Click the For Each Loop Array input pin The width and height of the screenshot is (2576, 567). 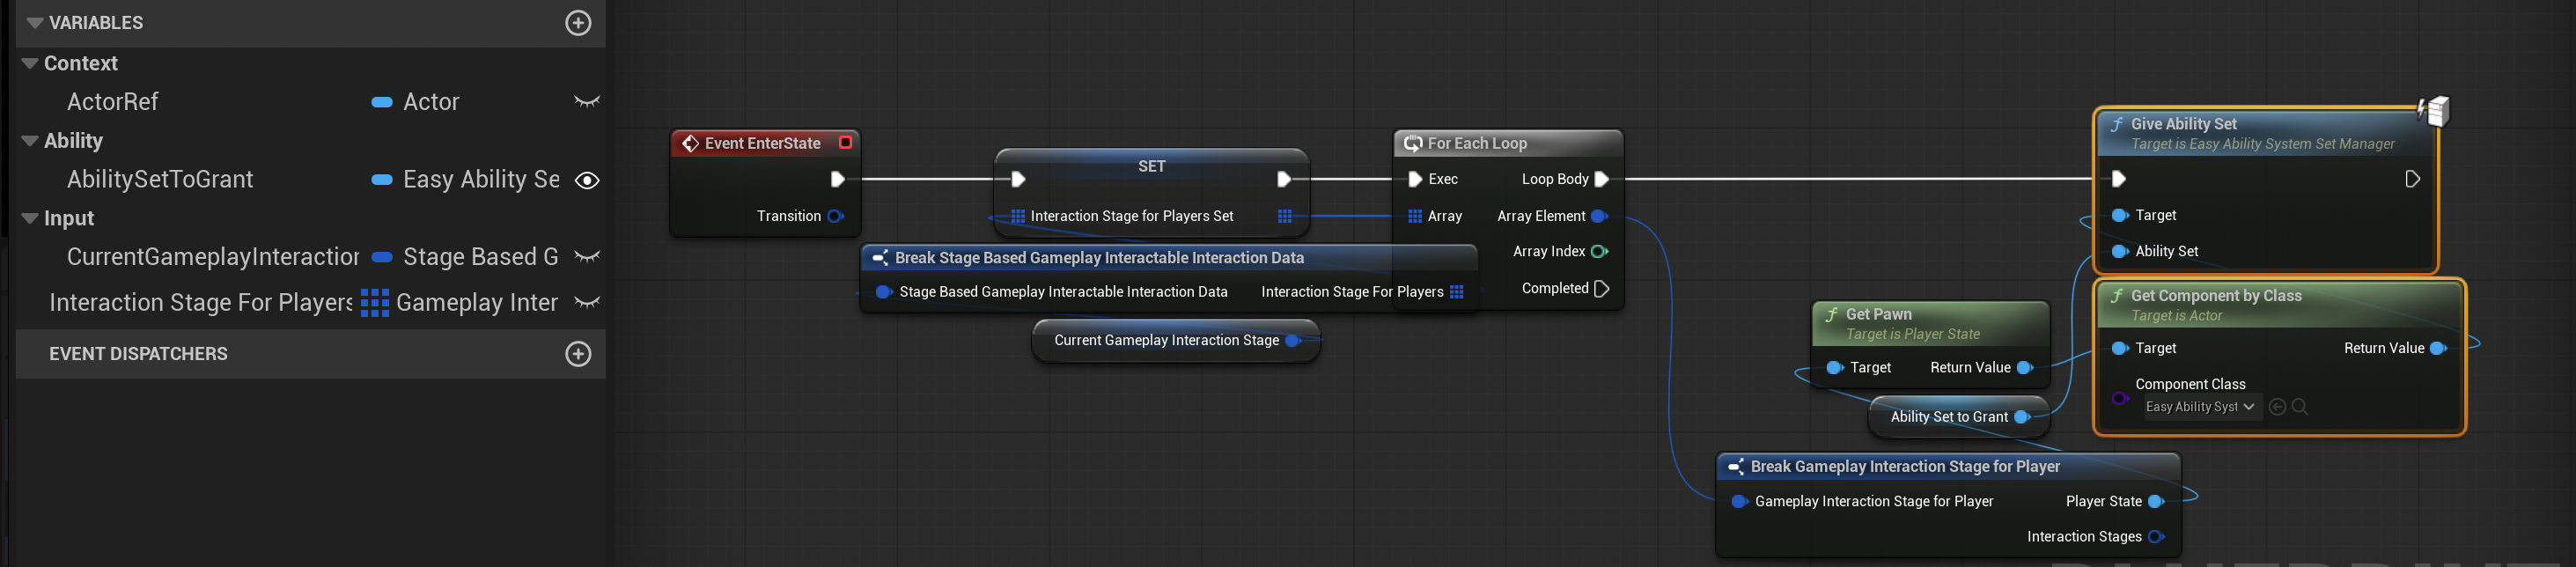(1415, 216)
